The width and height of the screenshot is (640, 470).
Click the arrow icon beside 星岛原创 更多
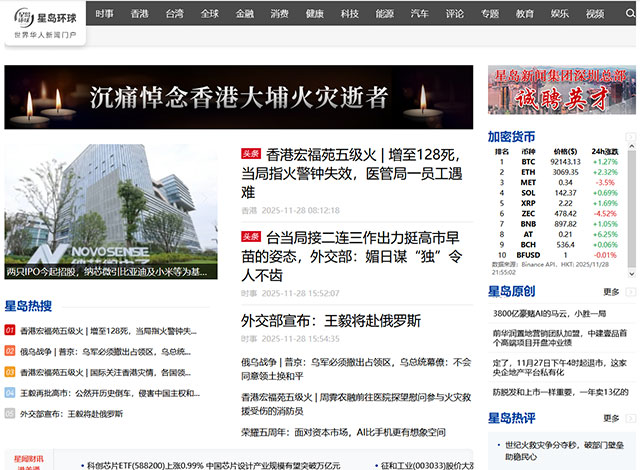[629, 291]
